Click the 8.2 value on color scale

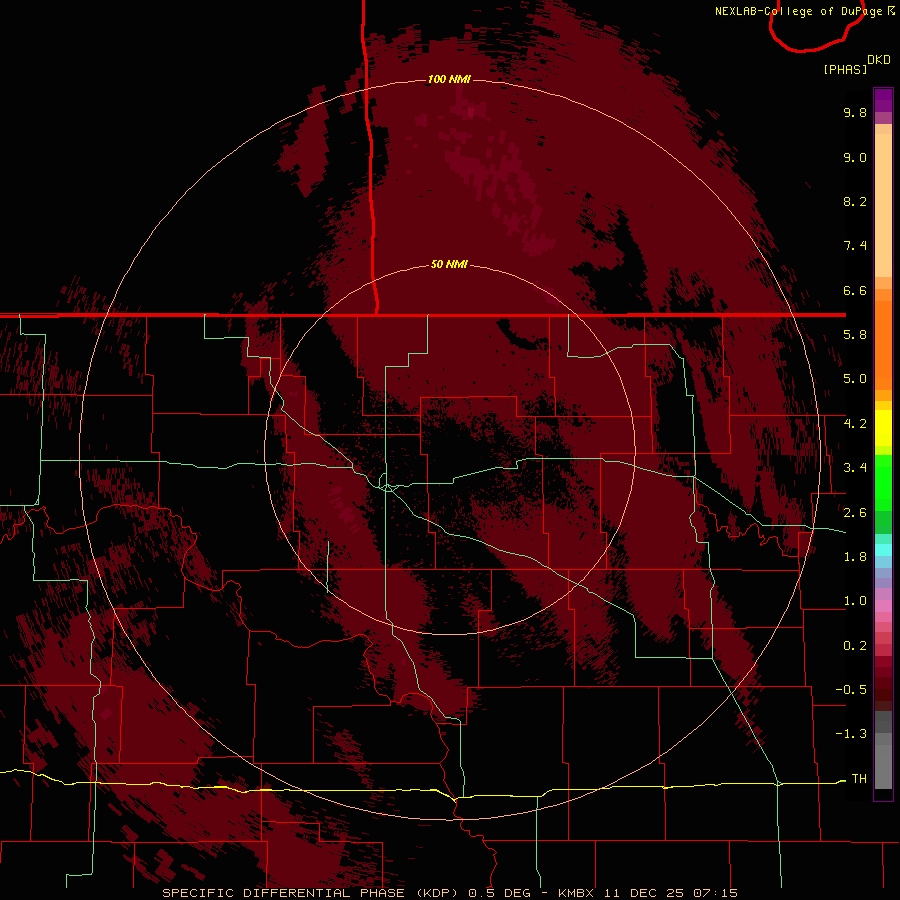coord(855,201)
